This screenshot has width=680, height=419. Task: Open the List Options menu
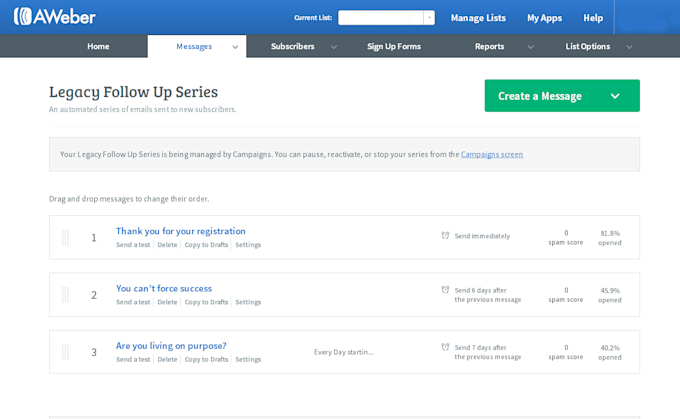click(588, 46)
